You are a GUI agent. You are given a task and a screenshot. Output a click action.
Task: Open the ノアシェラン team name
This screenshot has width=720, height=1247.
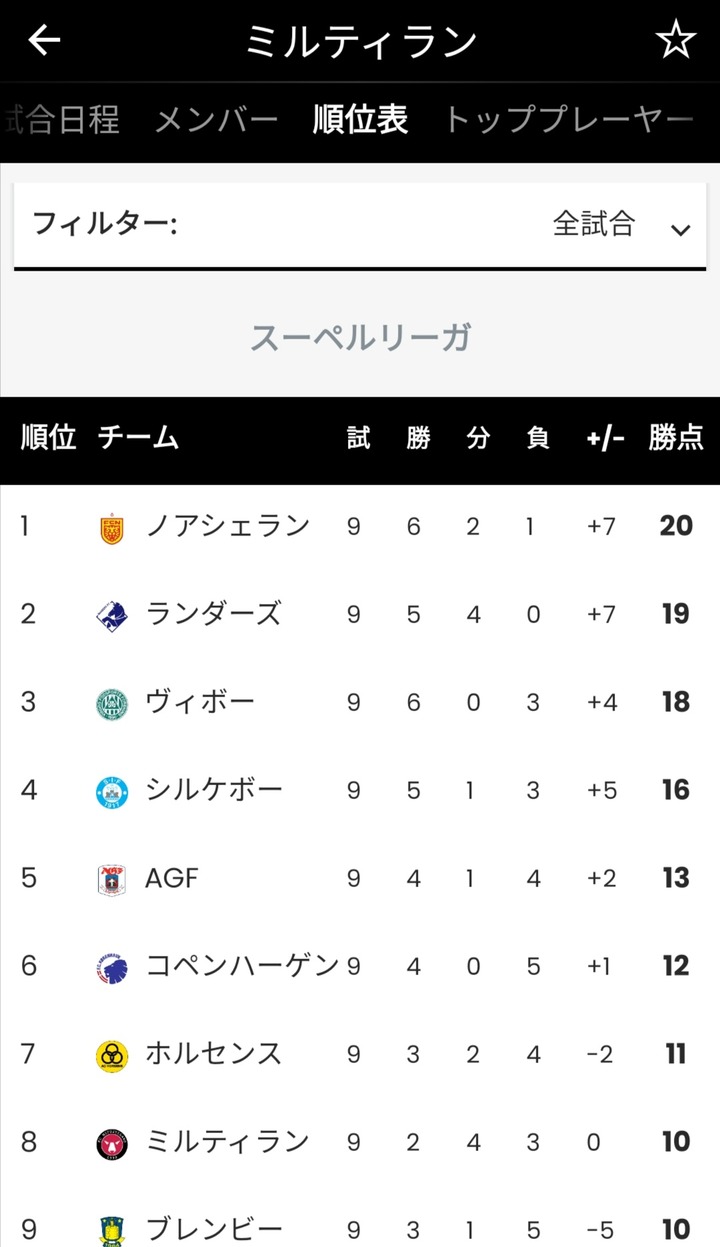228,526
